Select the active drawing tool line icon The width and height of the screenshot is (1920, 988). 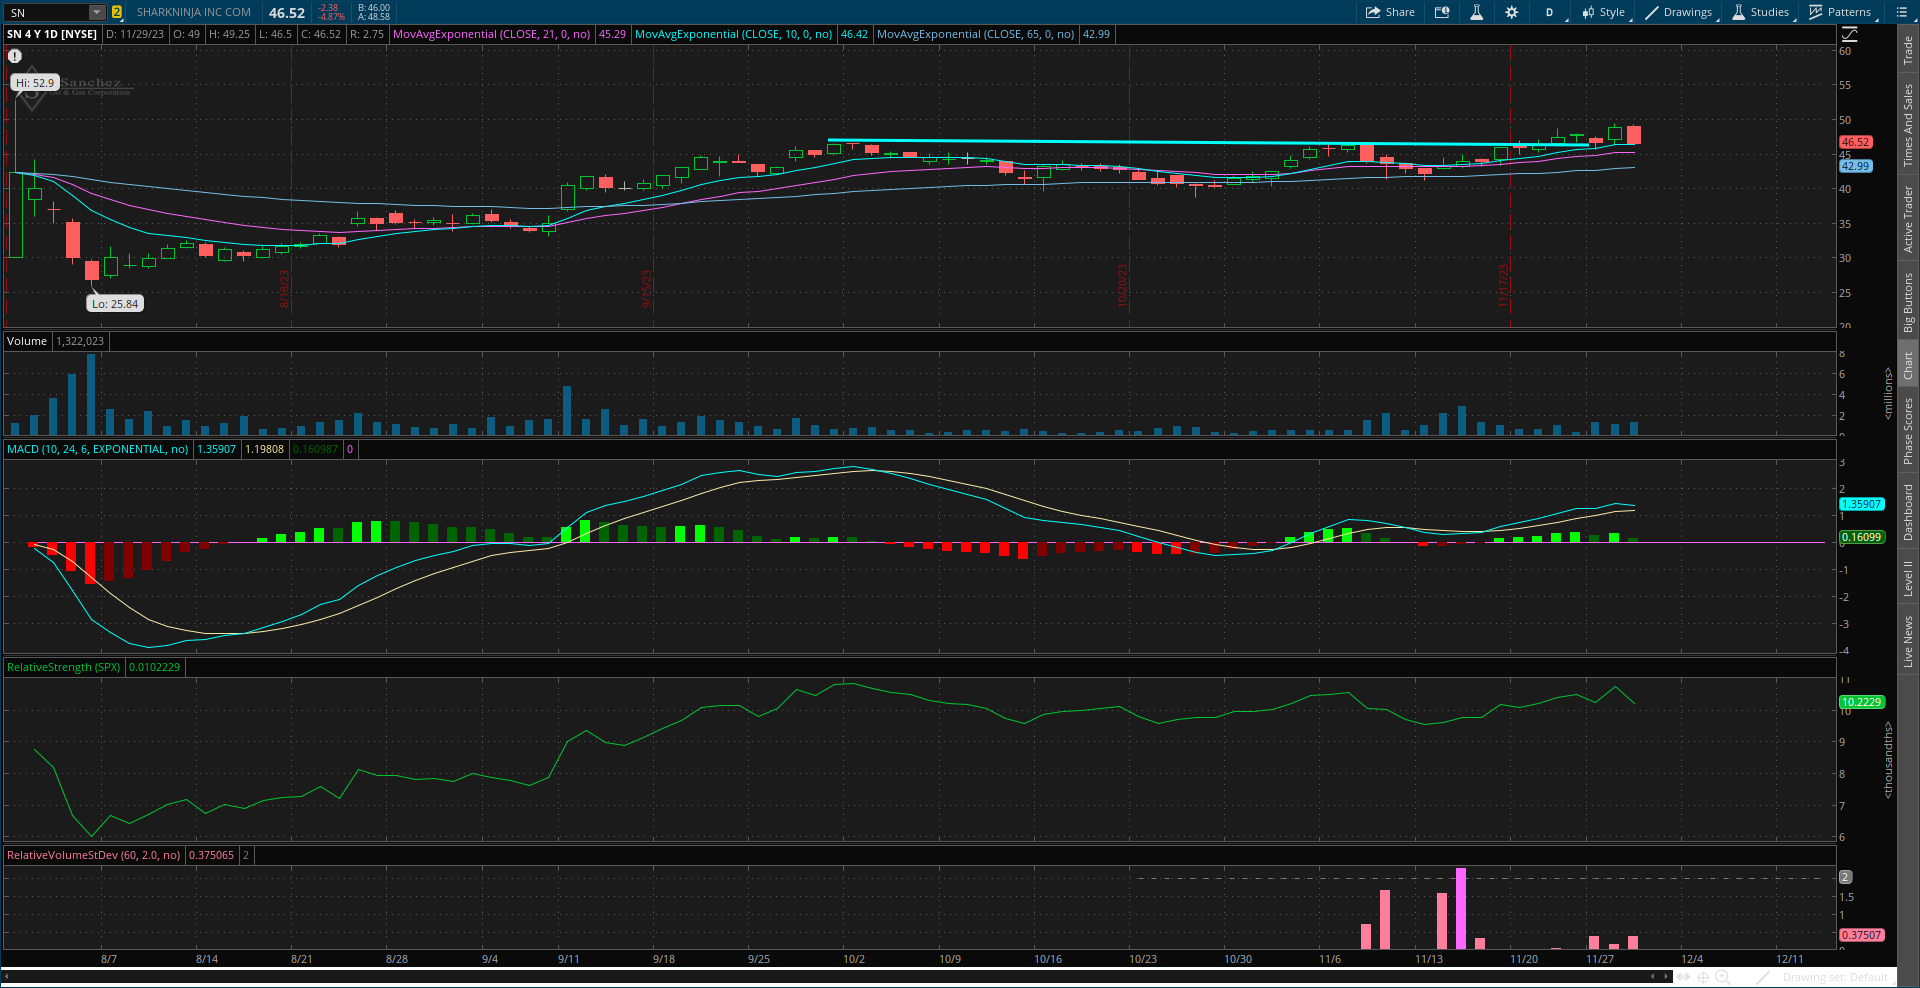pyautogui.click(x=1764, y=977)
